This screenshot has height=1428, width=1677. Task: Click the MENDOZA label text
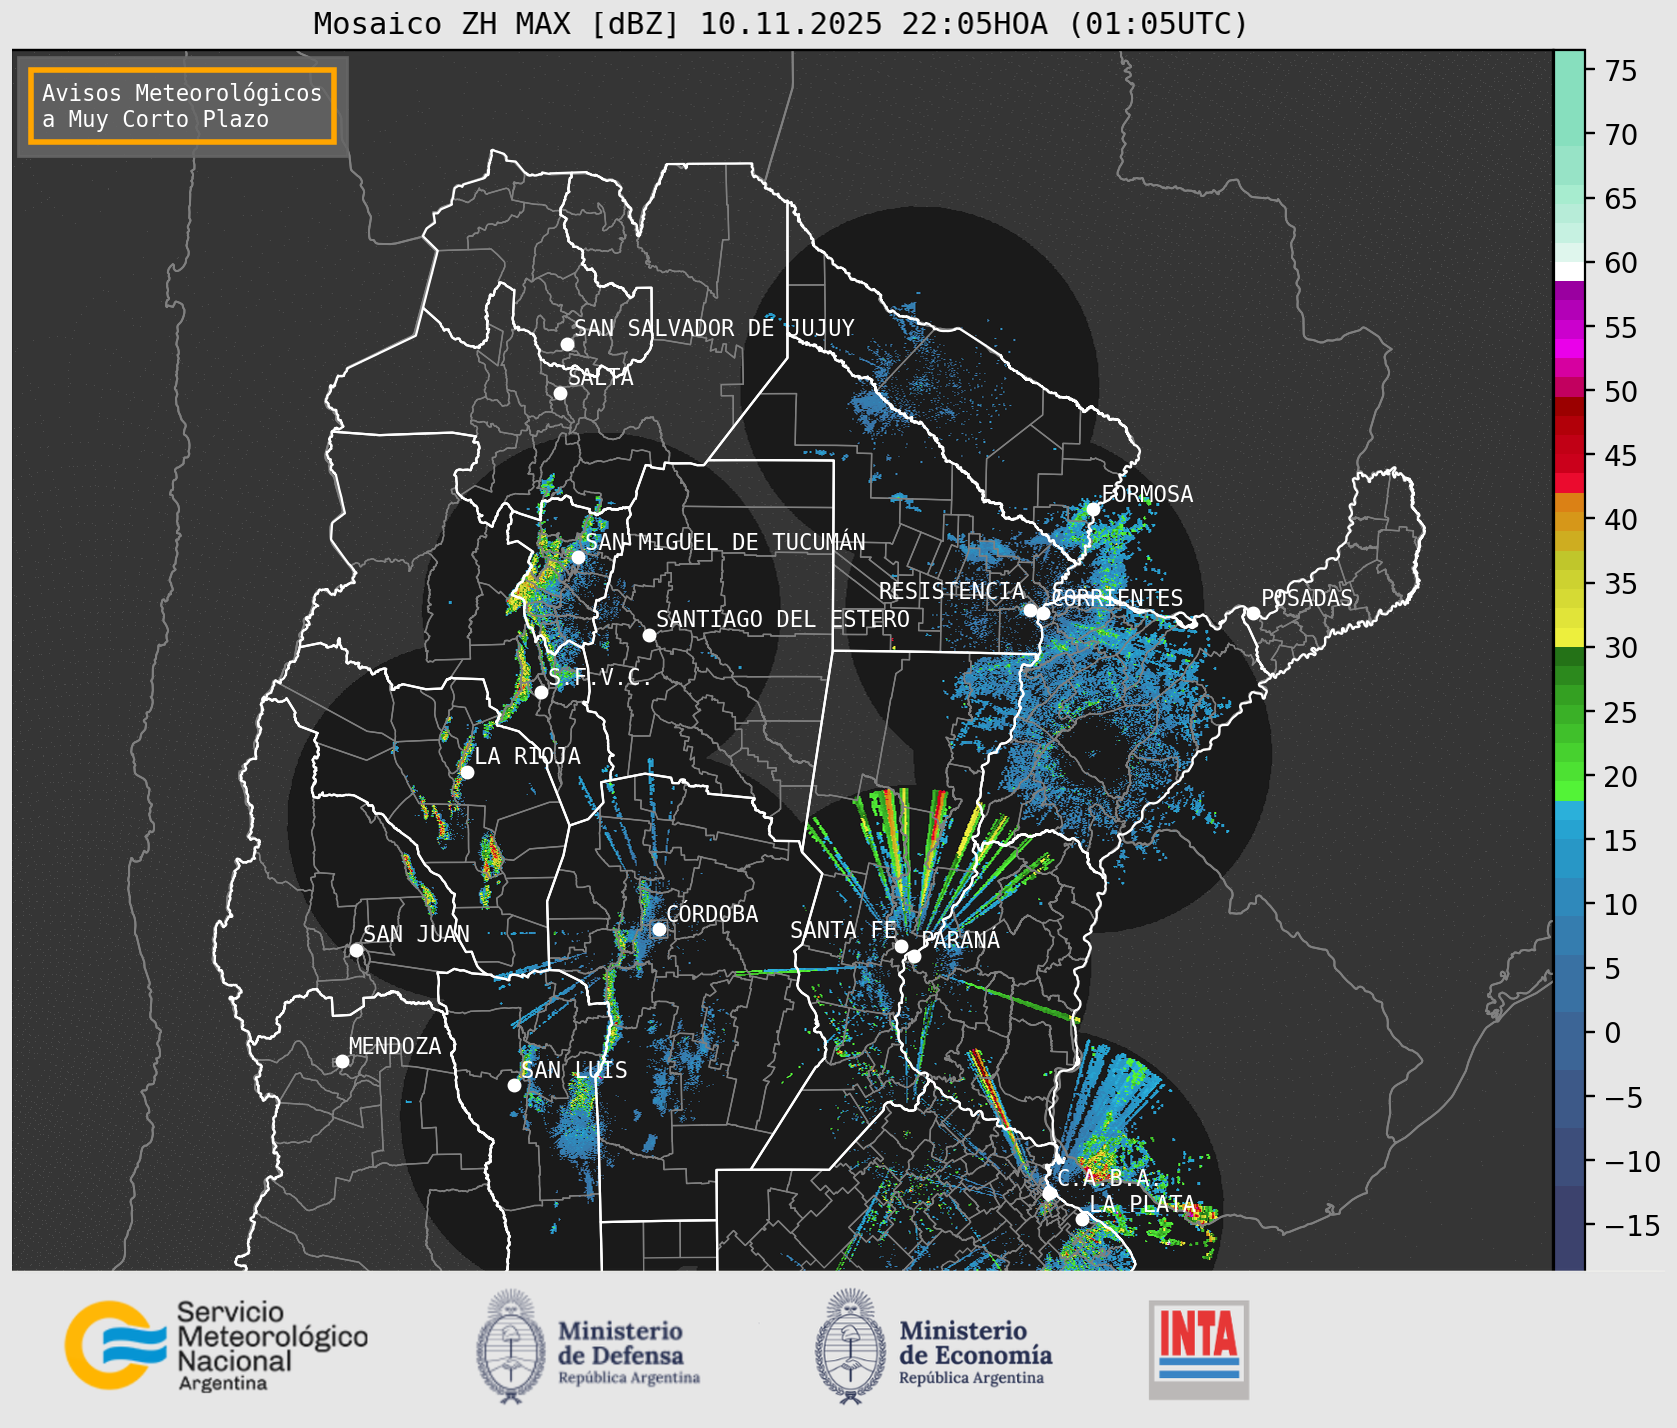(x=395, y=1046)
